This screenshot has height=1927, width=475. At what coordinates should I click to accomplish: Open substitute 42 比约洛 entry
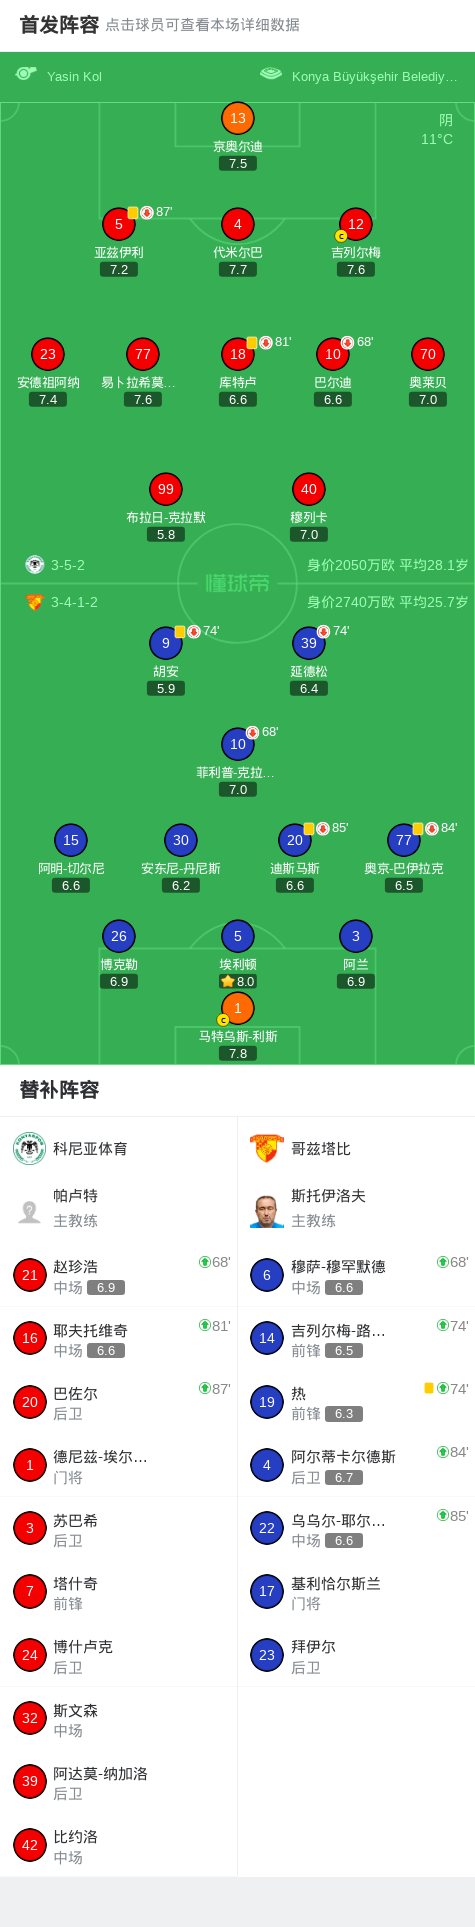pos(118,1845)
